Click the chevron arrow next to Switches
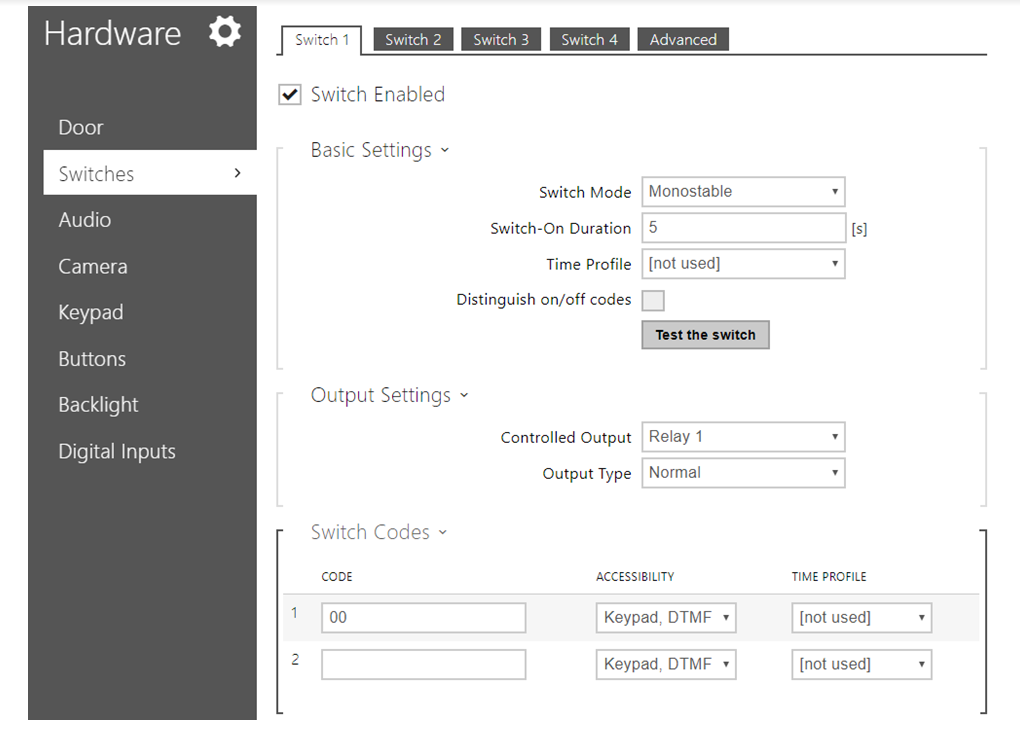The height and width of the screenshot is (729, 1020). pyautogui.click(x=237, y=173)
